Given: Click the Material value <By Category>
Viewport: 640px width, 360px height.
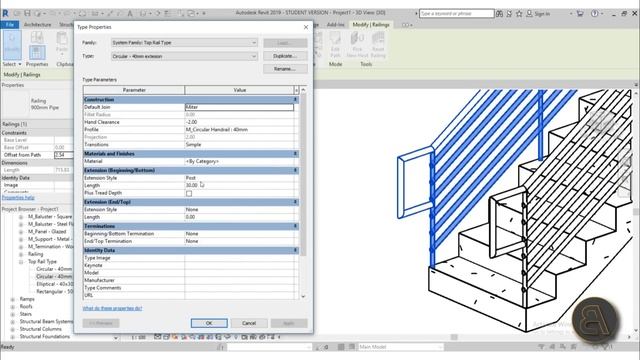Looking at the screenshot, I should [x=239, y=161].
